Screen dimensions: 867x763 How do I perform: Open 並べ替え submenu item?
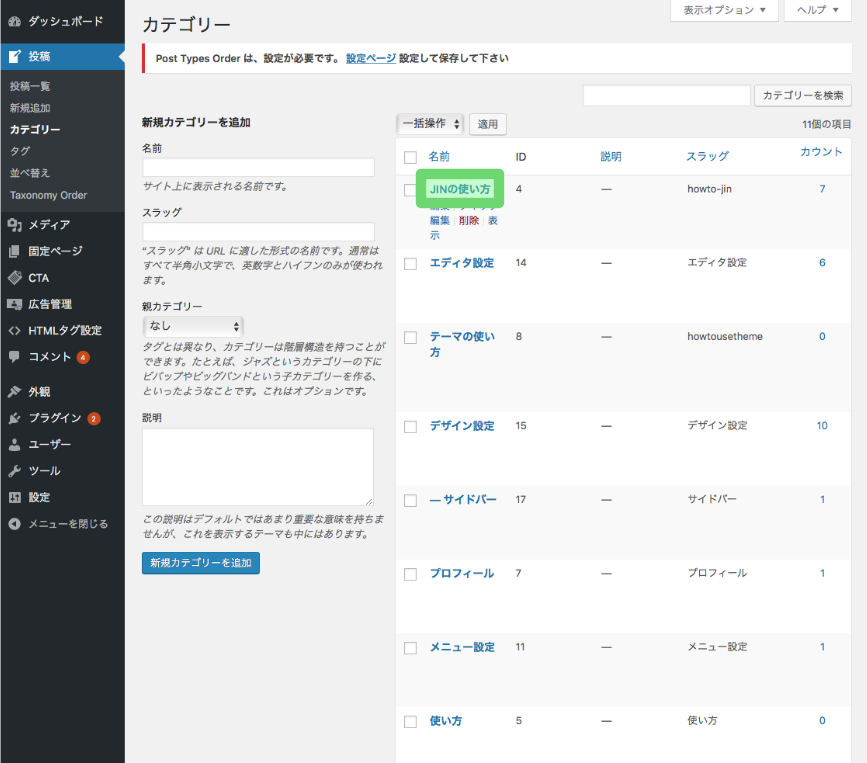(x=30, y=173)
